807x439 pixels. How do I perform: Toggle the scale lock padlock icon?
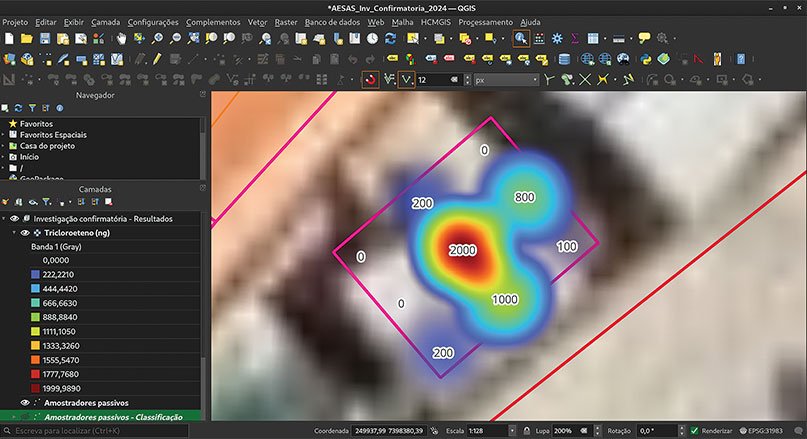527,430
